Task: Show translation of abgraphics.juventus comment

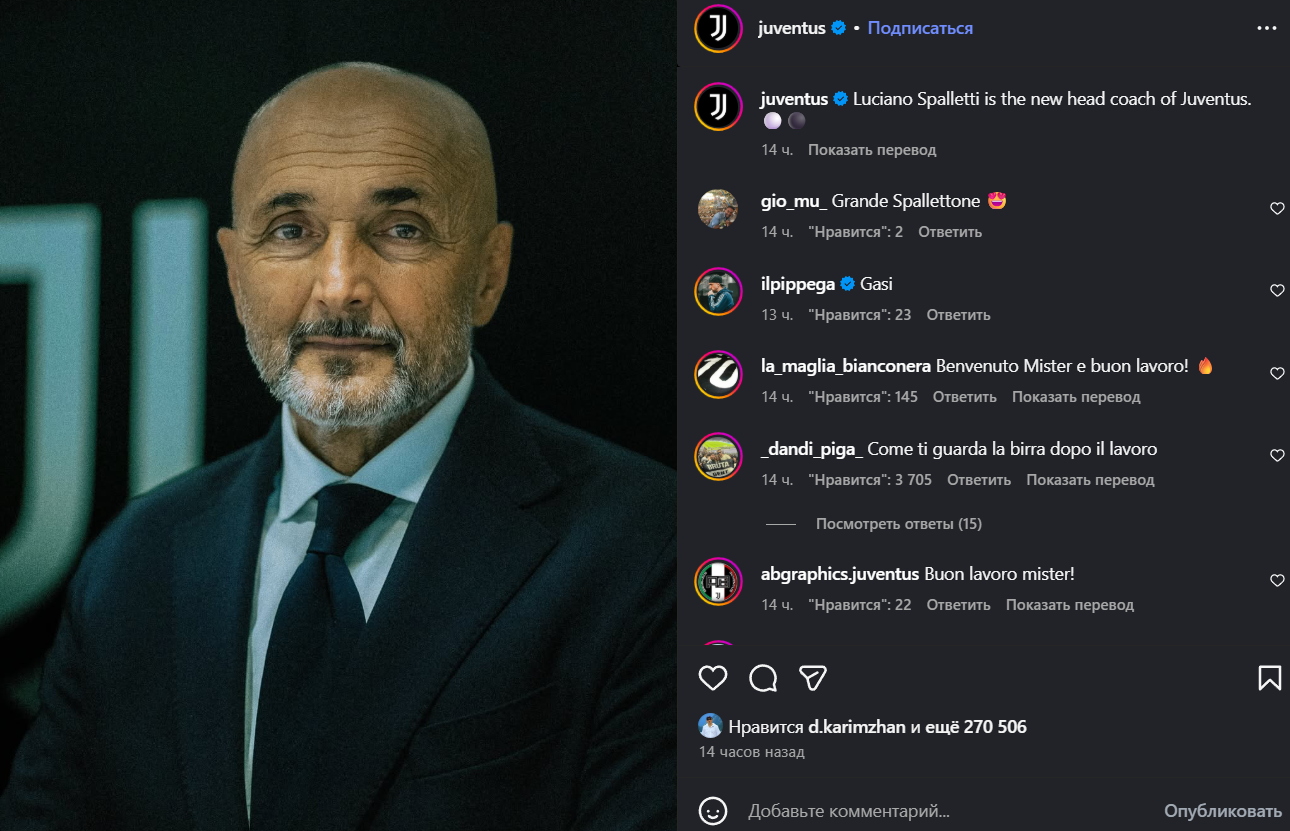Action: click(1069, 605)
